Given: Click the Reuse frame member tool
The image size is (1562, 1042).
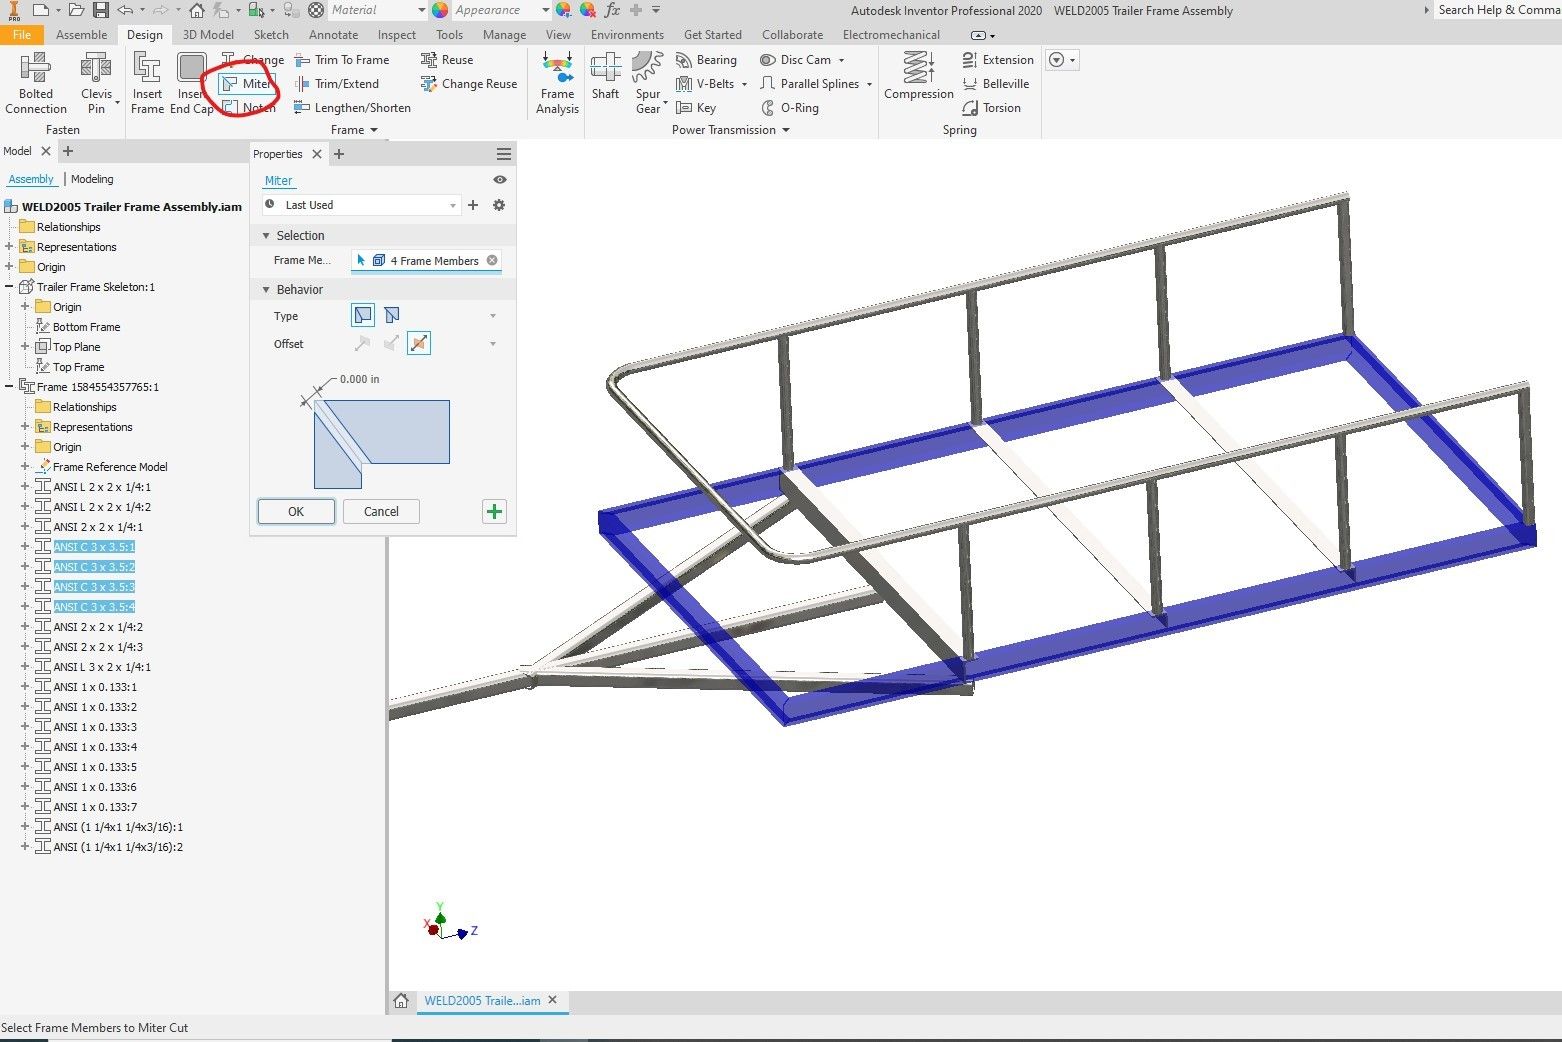Looking at the screenshot, I should (447, 60).
